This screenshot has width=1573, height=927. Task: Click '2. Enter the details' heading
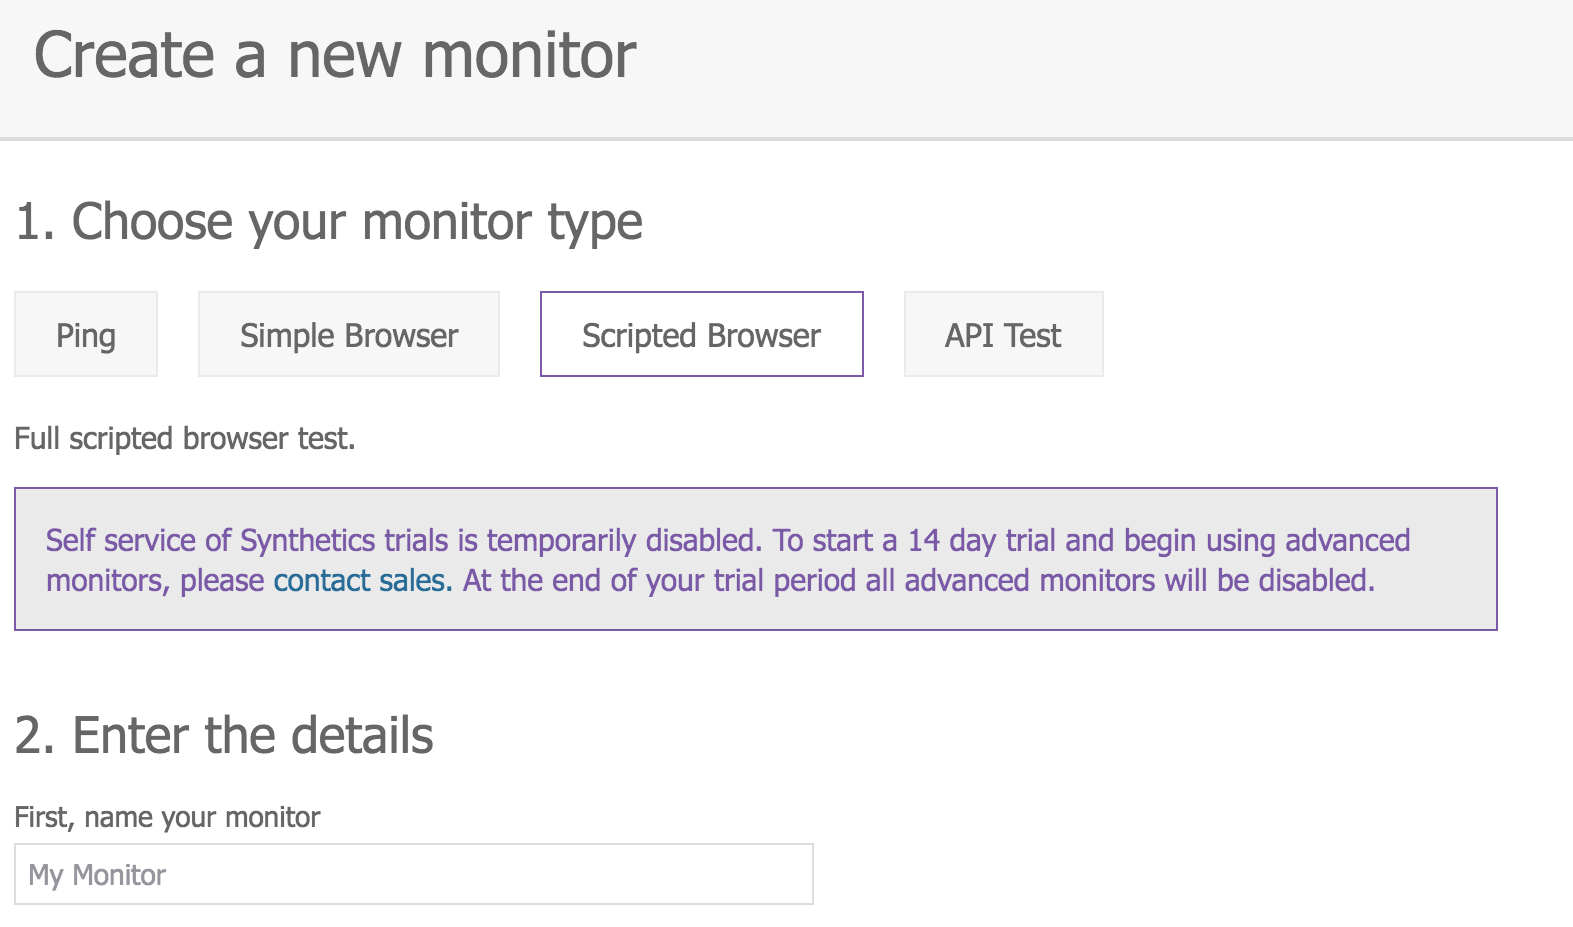(x=224, y=735)
